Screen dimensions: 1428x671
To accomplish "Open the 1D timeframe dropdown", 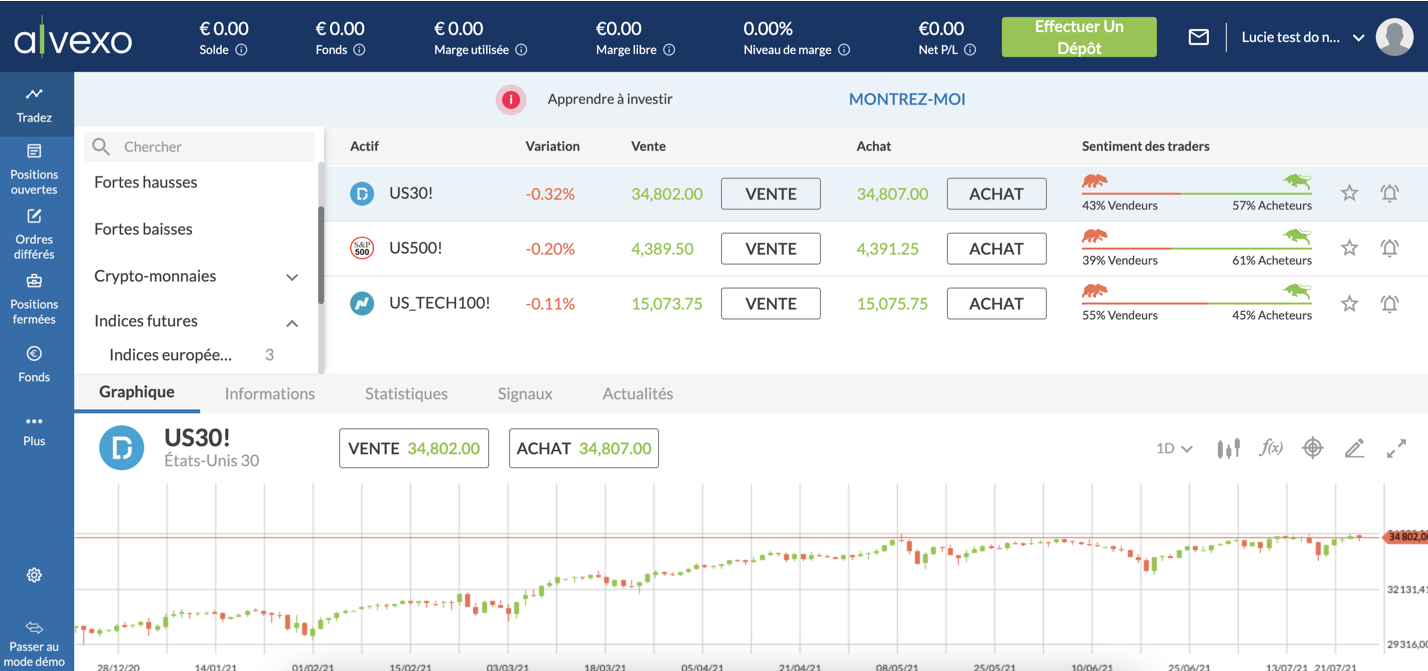I will [x=1173, y=449].
